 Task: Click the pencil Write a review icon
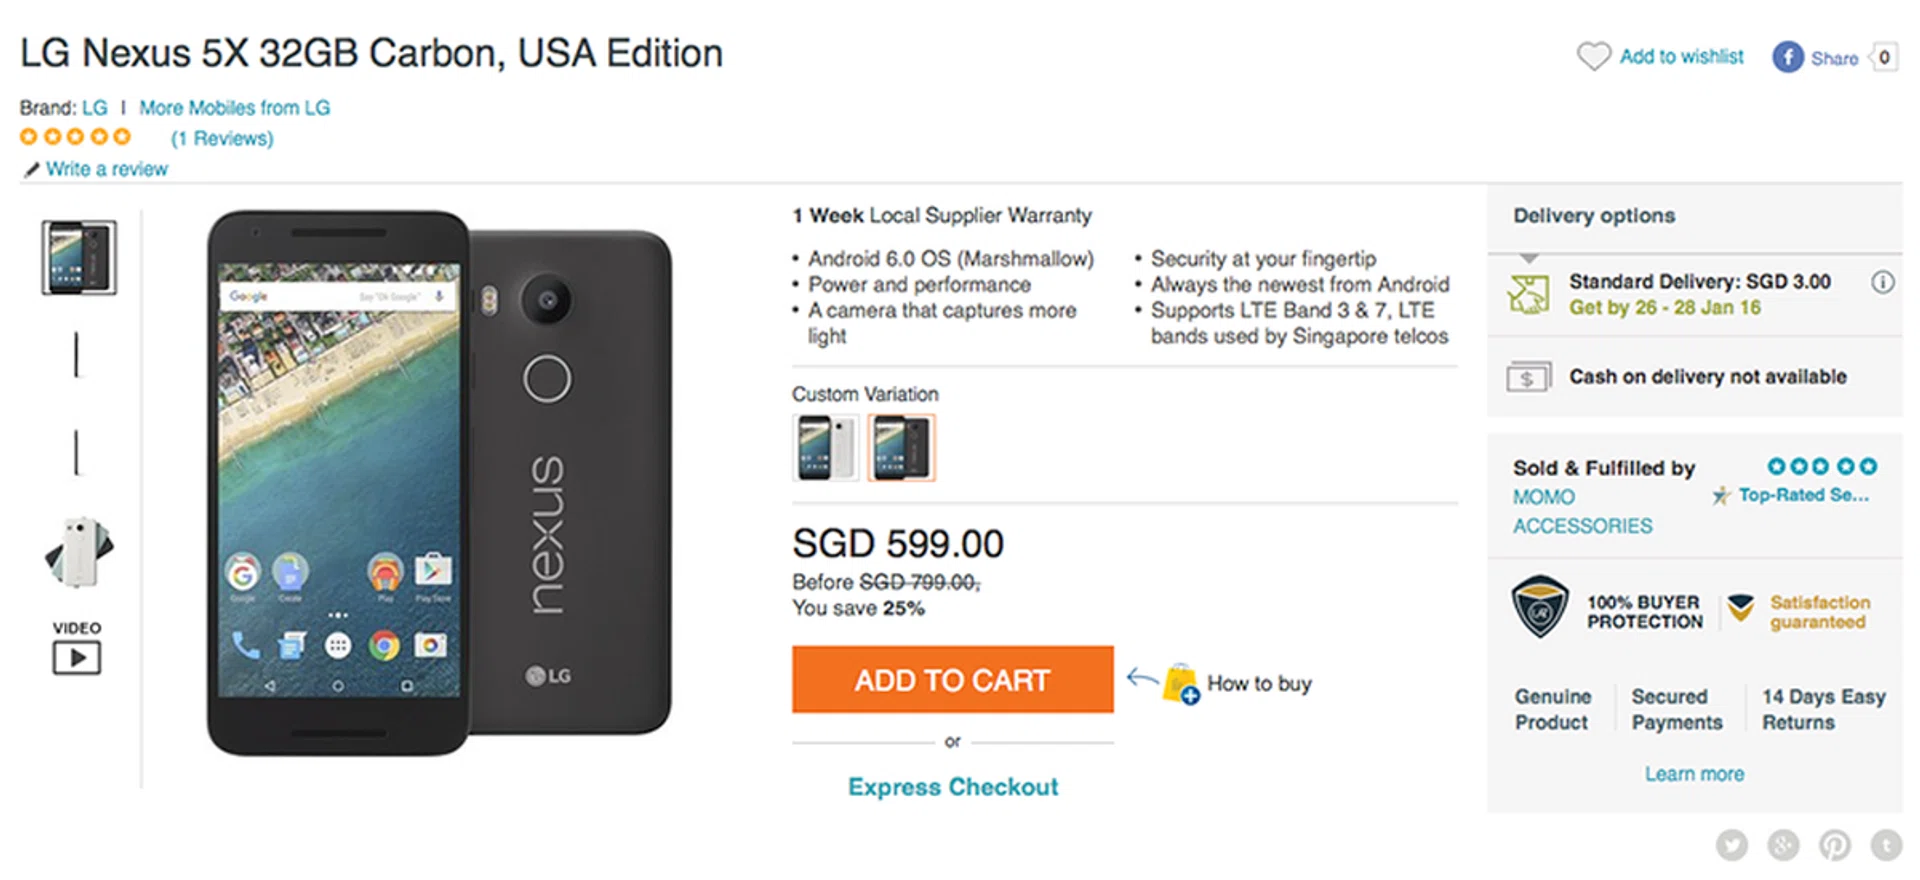[32, 170]
